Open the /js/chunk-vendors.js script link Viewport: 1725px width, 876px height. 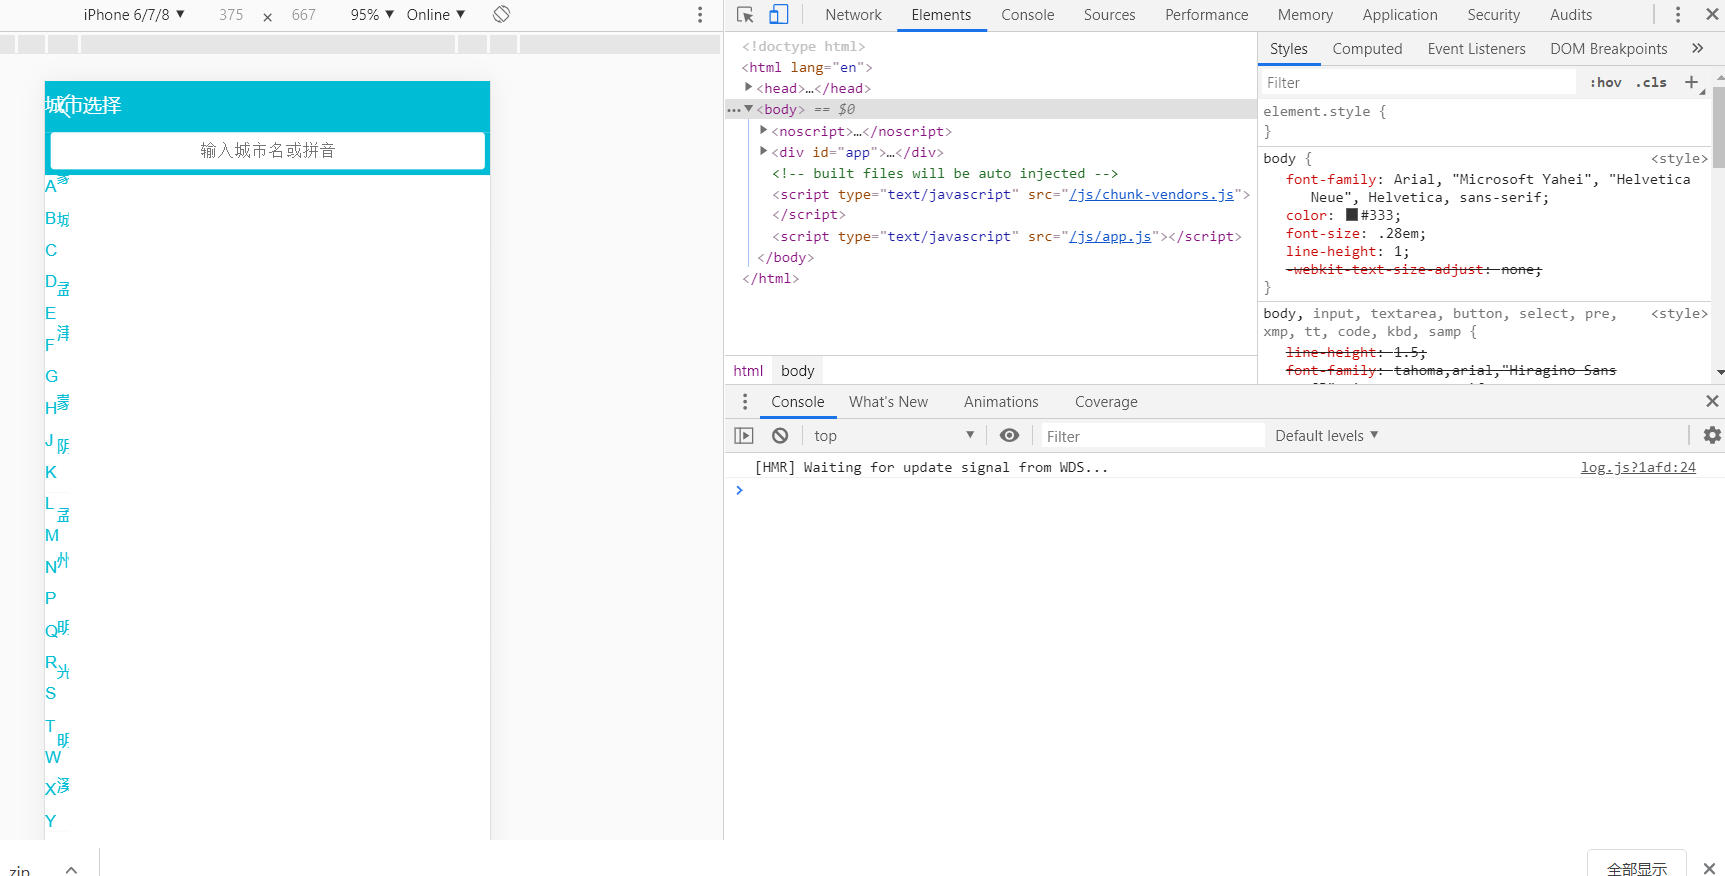[x=1151, y=194]
